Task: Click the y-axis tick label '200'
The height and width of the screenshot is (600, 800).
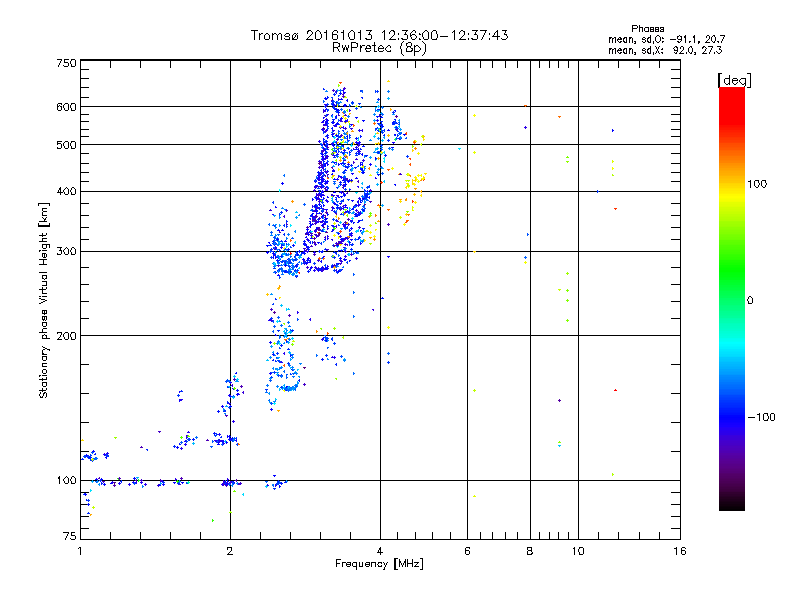Action: (x=66, y=336)
